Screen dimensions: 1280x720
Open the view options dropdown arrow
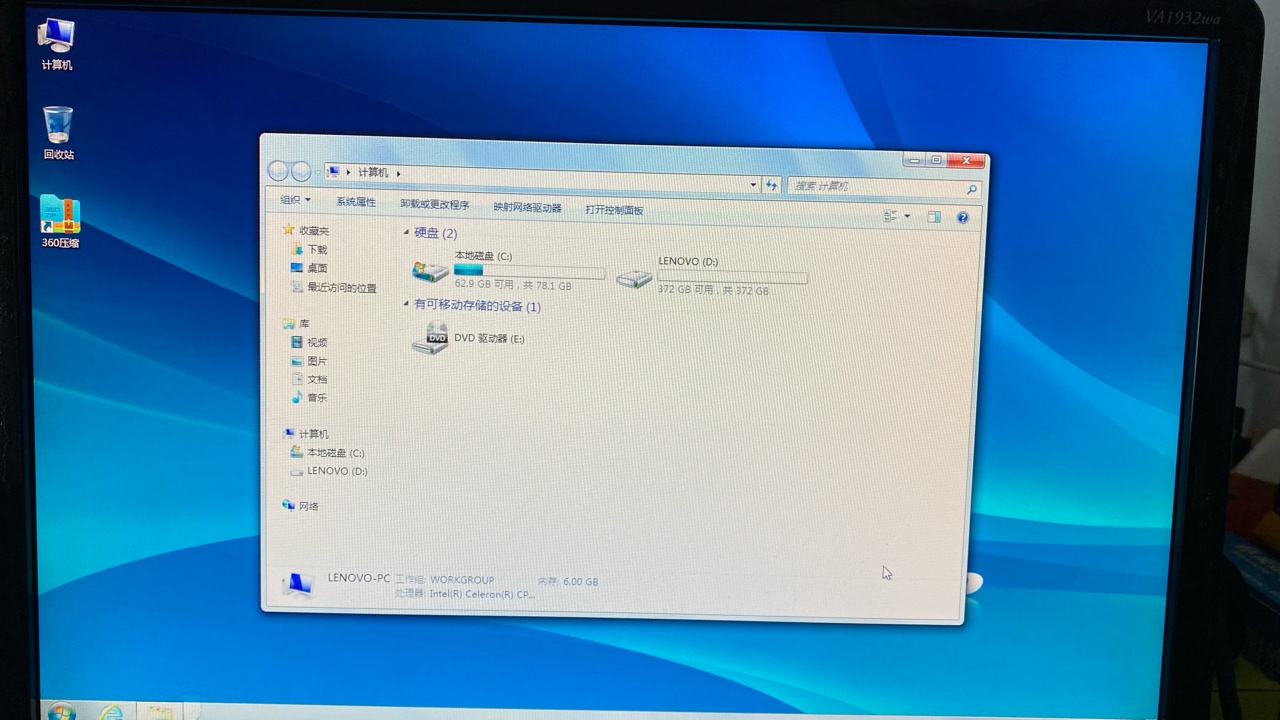pos(907,216)
